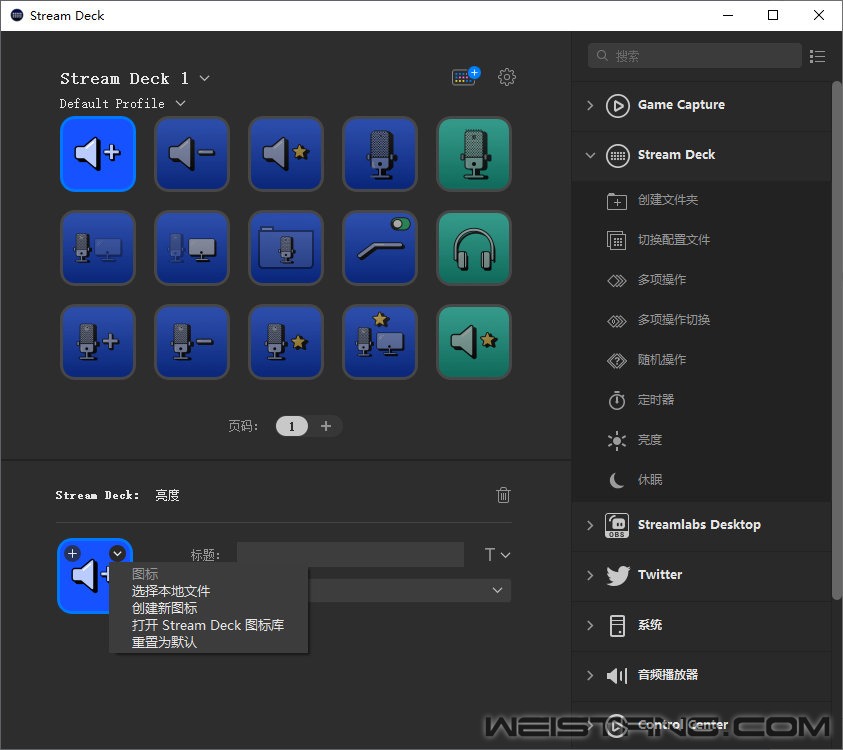Open the Stream Deck store keyboard icon
843x750 pixels.
click(466, 76)
